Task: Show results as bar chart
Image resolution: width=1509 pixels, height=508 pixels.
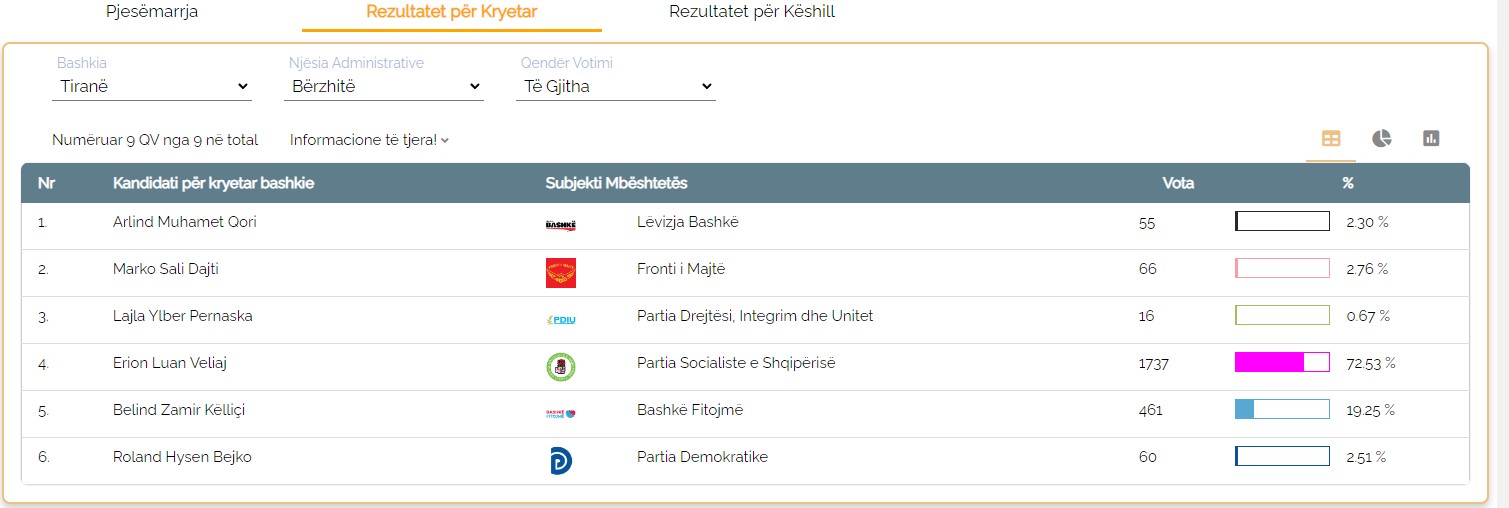Action: [x=1431, y=139]
